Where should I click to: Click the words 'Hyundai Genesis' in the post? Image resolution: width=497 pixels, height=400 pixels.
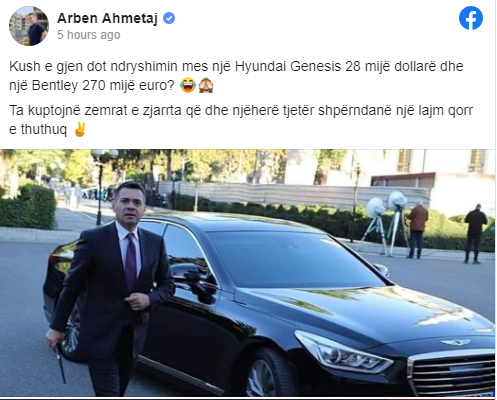pyautogui.click(x=288, y=66)
